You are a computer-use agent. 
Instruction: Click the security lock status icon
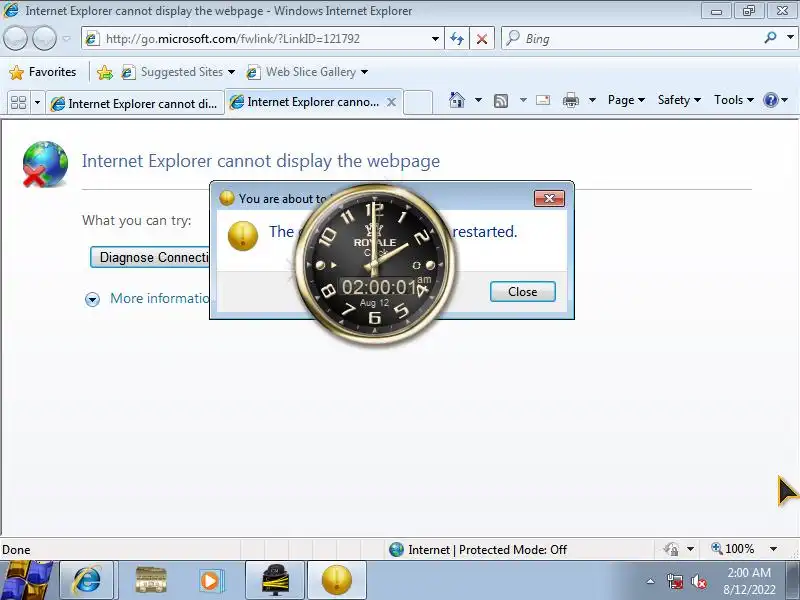[x=671, y=549]
